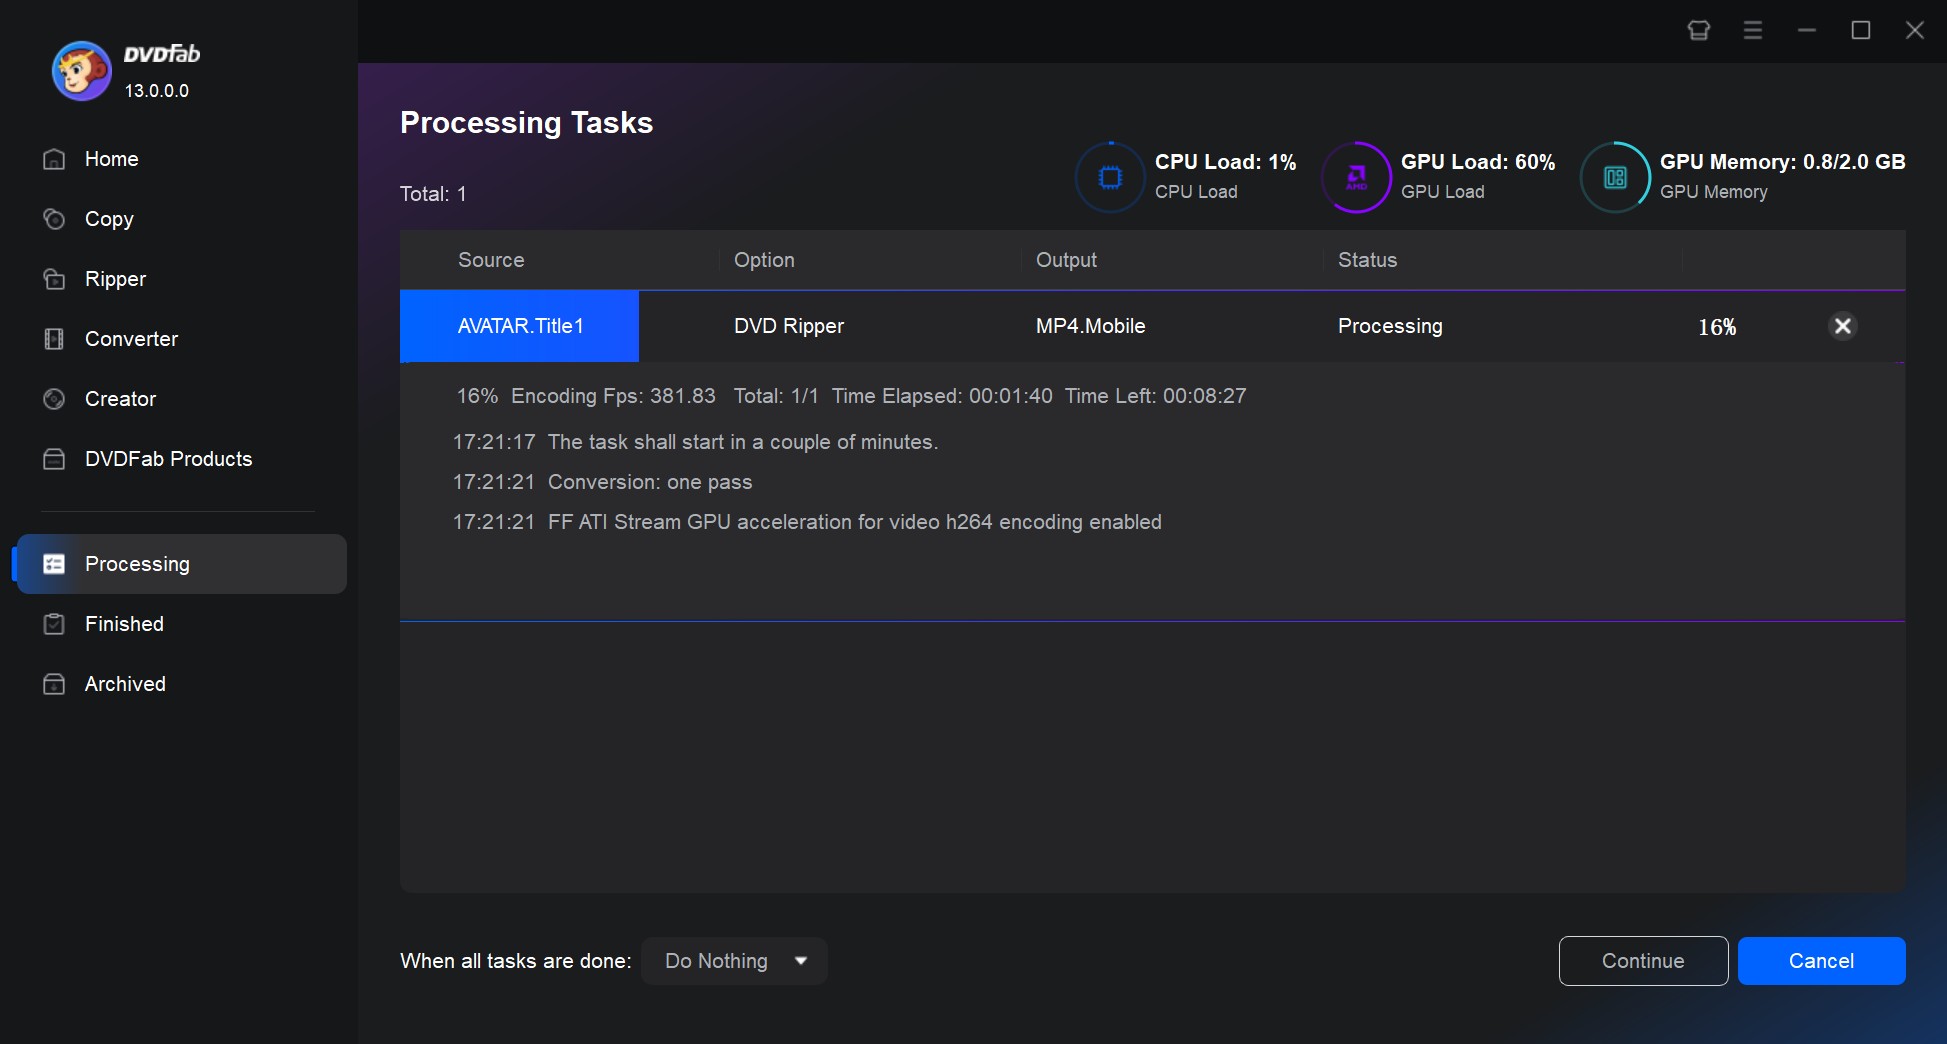The height and width of the screenshot is (1044, 1947).
Task: Open the hamburger menu in title bar
Action: click(1752, 30)
